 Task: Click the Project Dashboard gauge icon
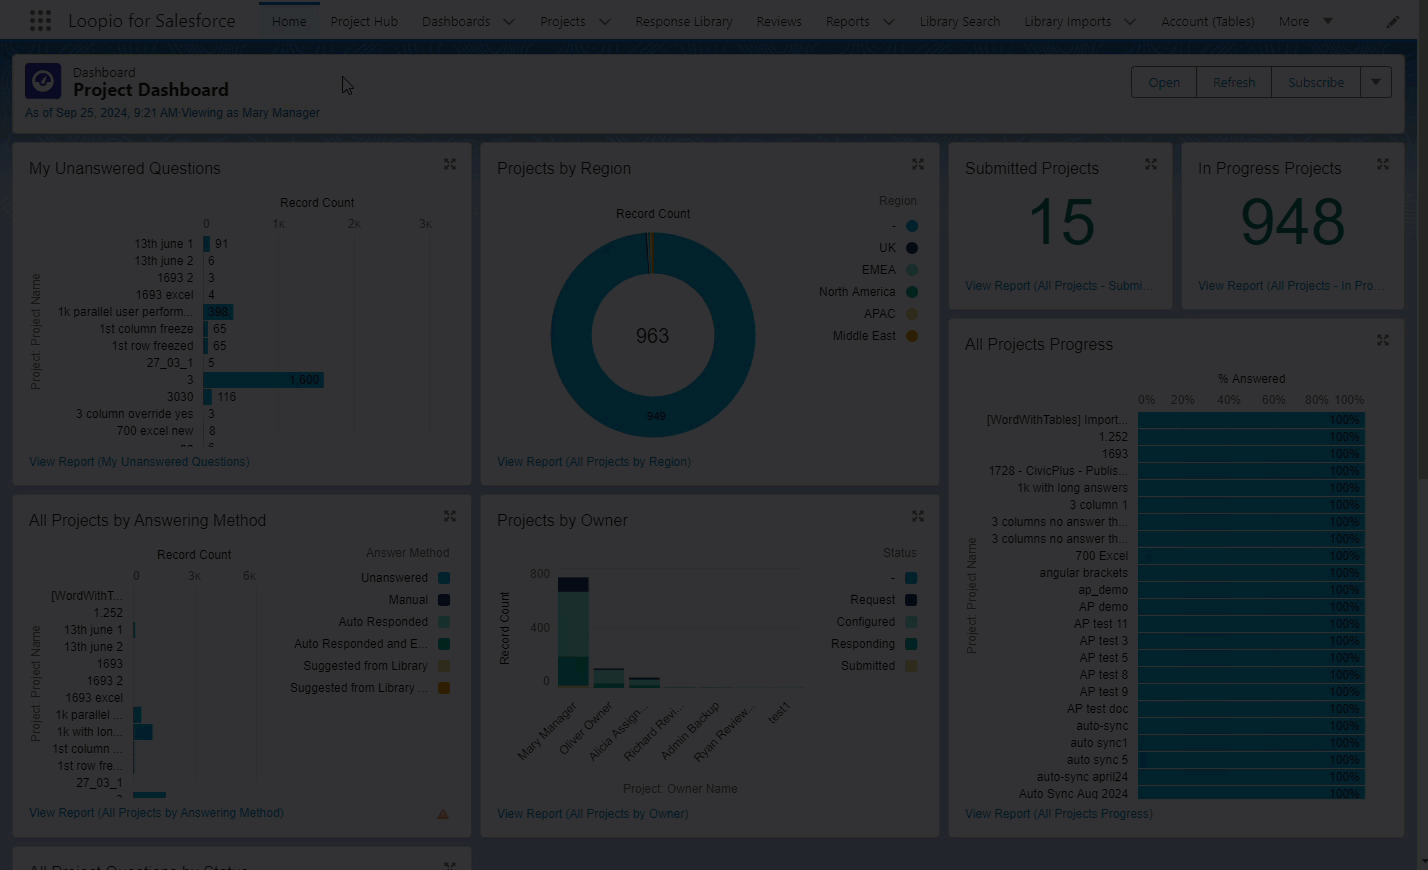[43, 81]
